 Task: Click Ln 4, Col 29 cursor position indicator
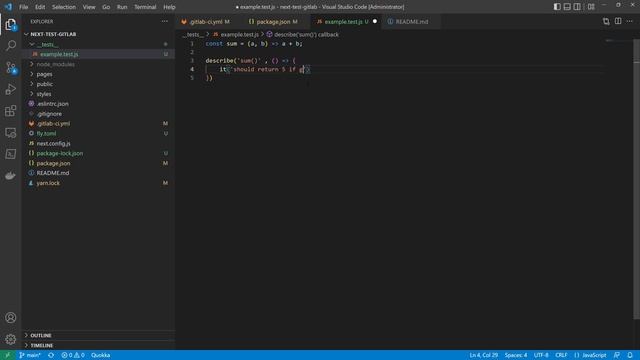coord(483,355)
